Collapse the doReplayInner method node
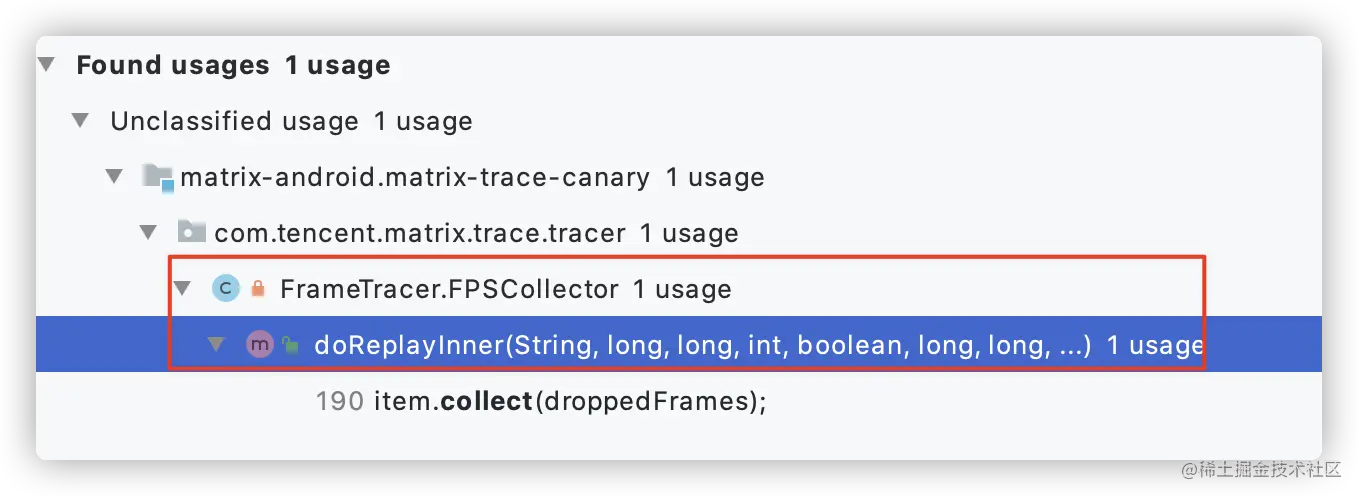The height and width of the screenshot is (496, 1358). (216, 345)
